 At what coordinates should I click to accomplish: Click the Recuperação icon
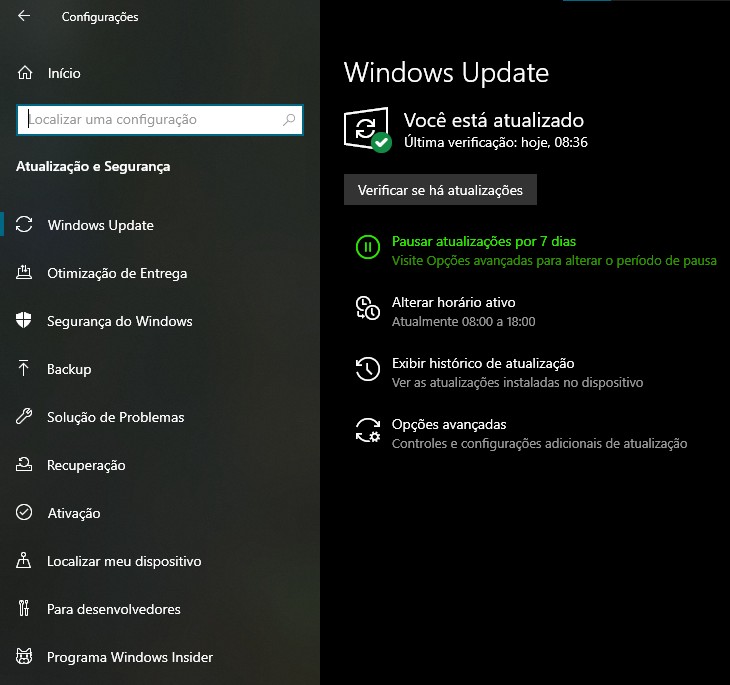pos(24,464)
